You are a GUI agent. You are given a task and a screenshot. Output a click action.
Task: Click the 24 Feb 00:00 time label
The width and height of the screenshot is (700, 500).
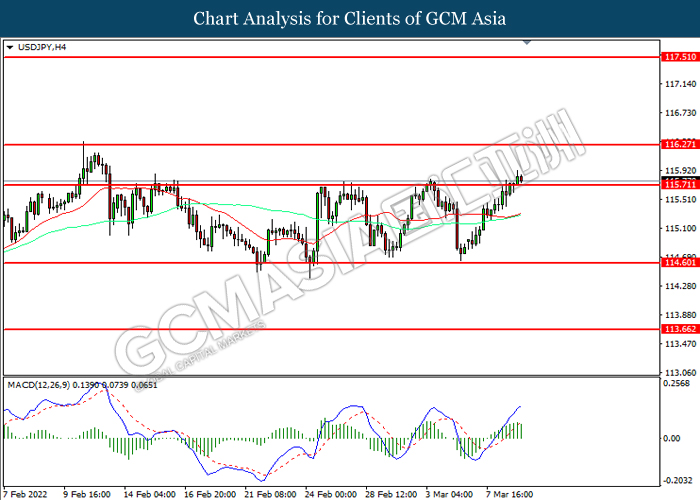point(331,495)
